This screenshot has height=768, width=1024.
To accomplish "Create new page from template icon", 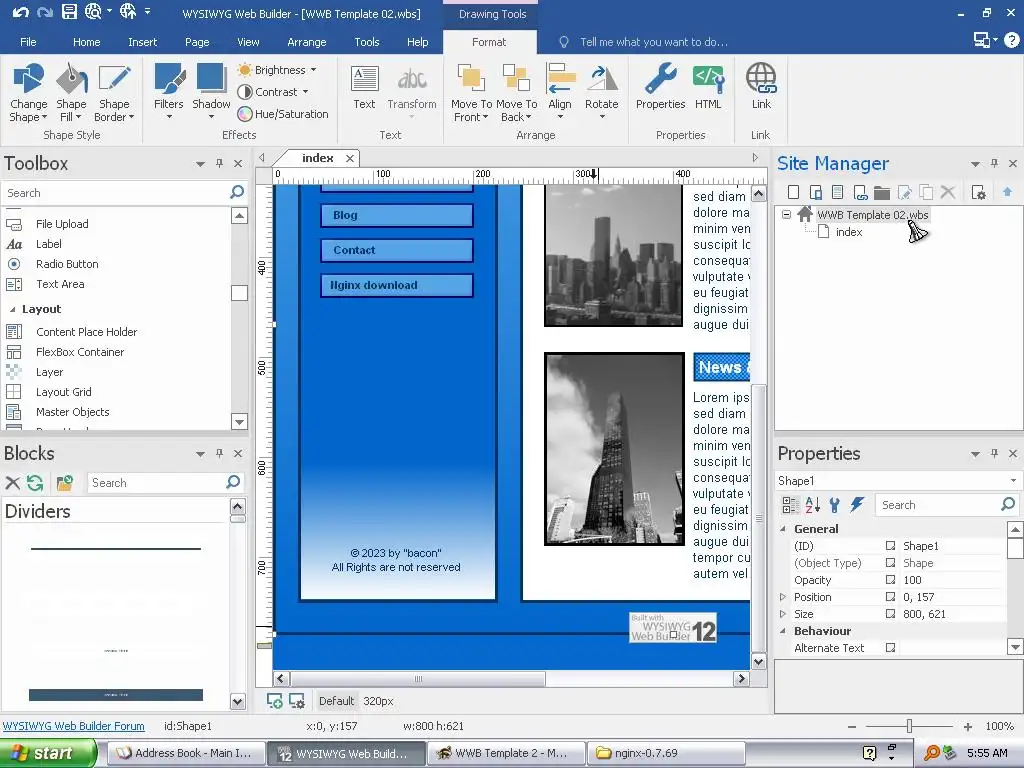I will 837,192.
